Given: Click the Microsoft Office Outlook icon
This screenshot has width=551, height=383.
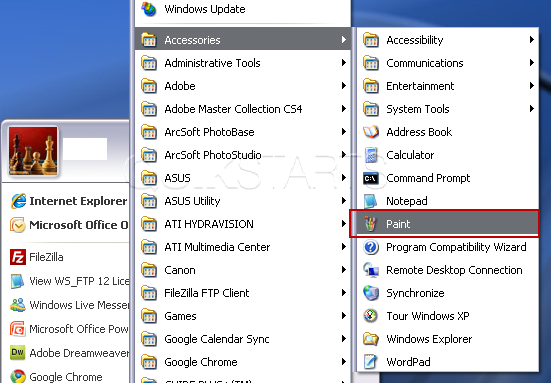Looking at the screenshot, I should 18,225.
